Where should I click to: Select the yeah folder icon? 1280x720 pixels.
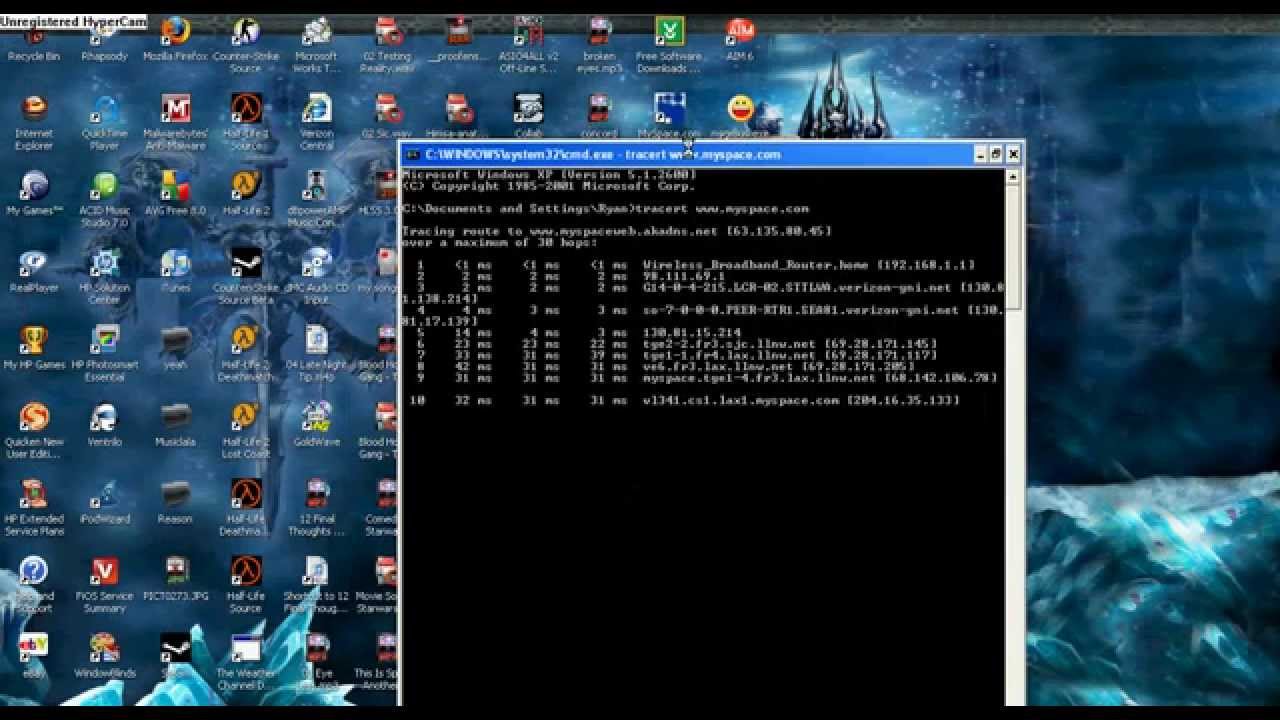(x=175, y=348)
